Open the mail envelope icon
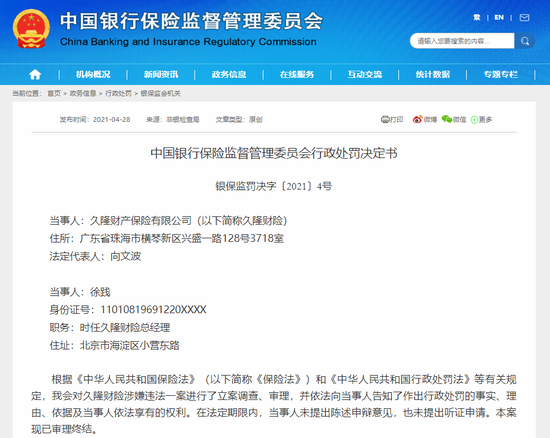550x438 pixels. pyautogui.click(x=524, y=18)
